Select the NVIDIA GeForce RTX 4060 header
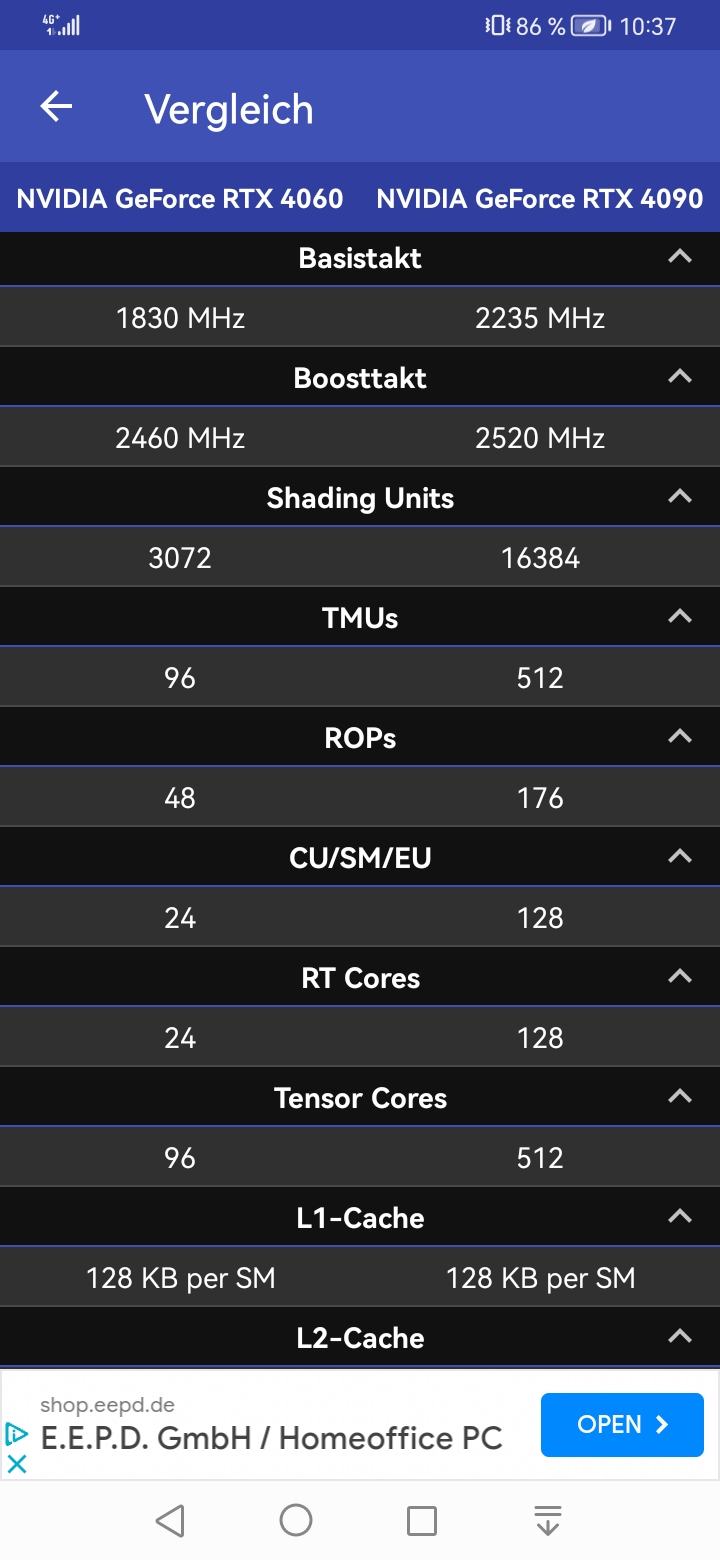Image resolution: width=720 pixels, height=1560 pixels. tap(180, 198)
